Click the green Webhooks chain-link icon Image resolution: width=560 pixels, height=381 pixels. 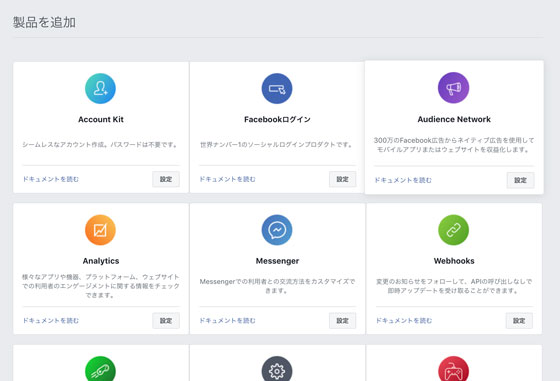pyautogui.click(x=454, y=230)
